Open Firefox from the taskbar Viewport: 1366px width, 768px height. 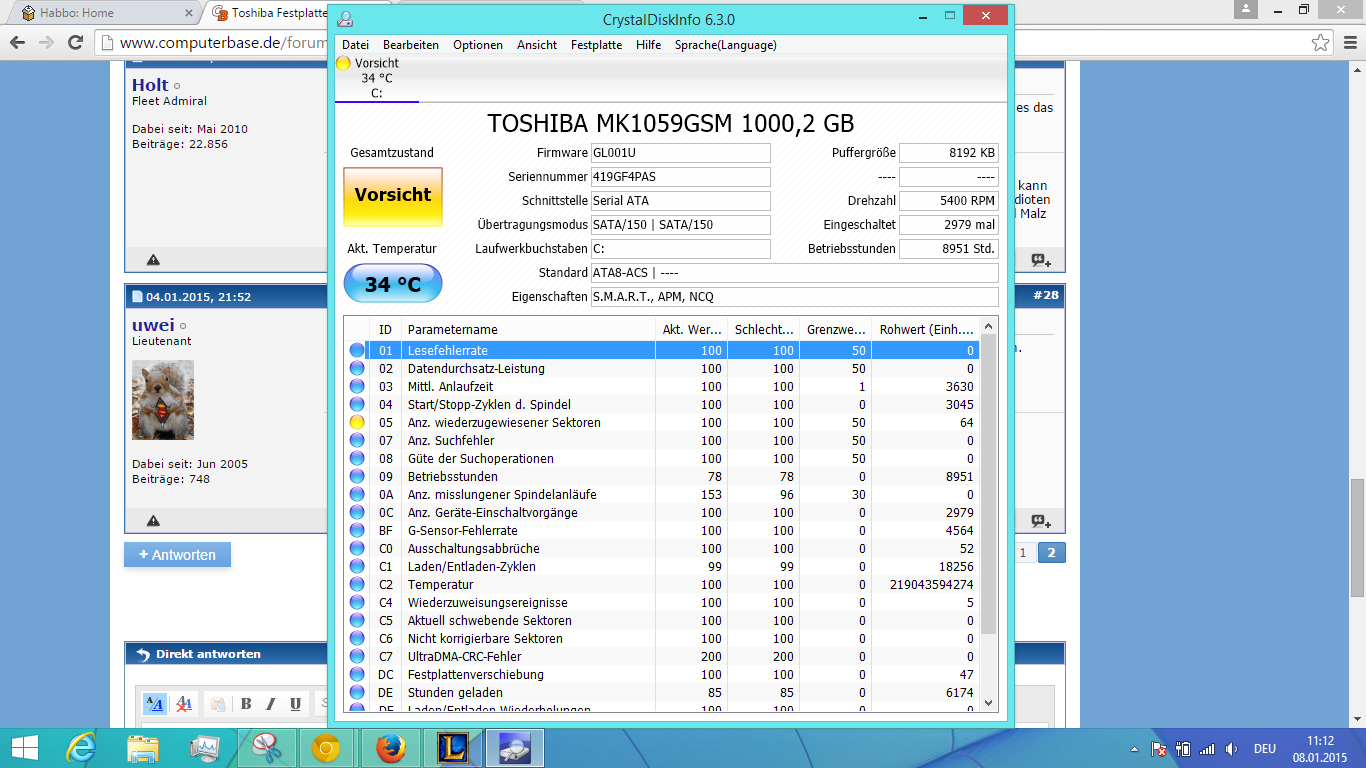390,748
